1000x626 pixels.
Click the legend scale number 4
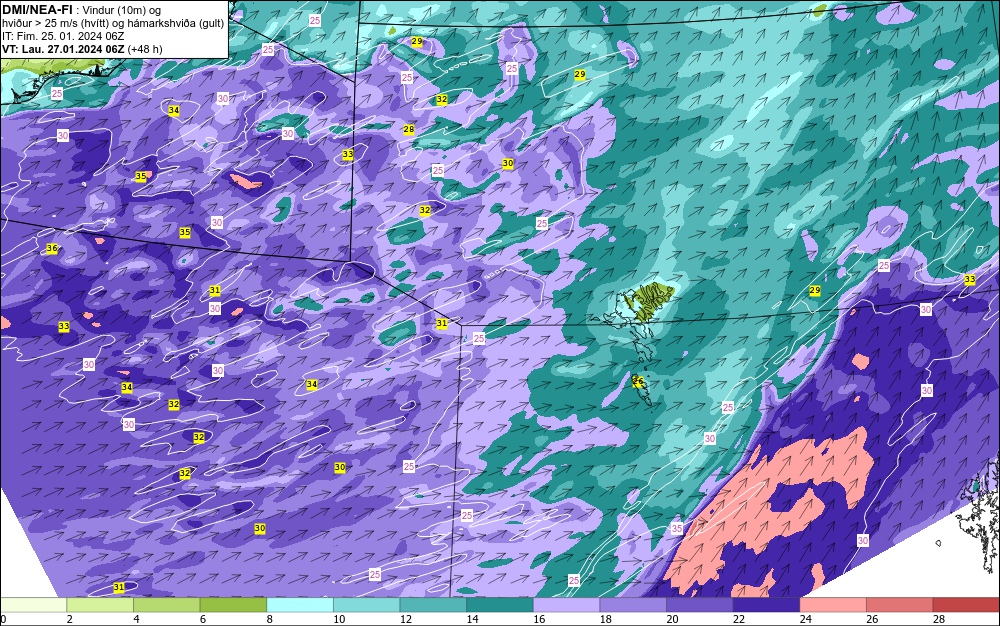pos(136,619)
